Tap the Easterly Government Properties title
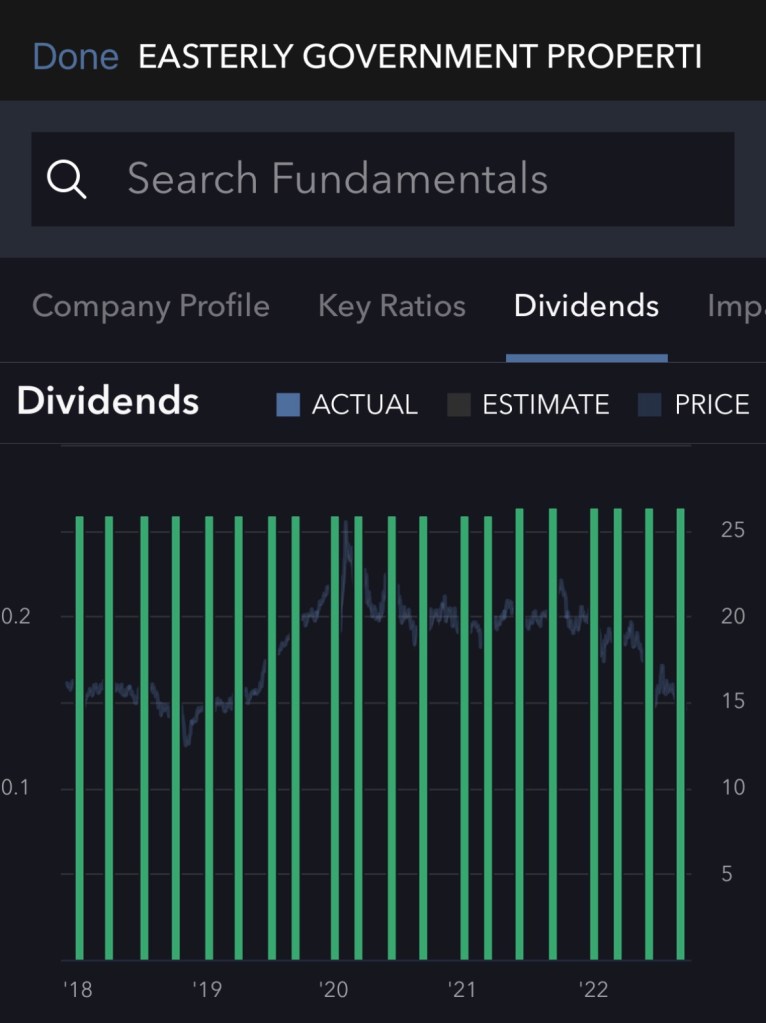Viewport: 766px width, 1023px height. pyautogui.click(x=419, y=57)
